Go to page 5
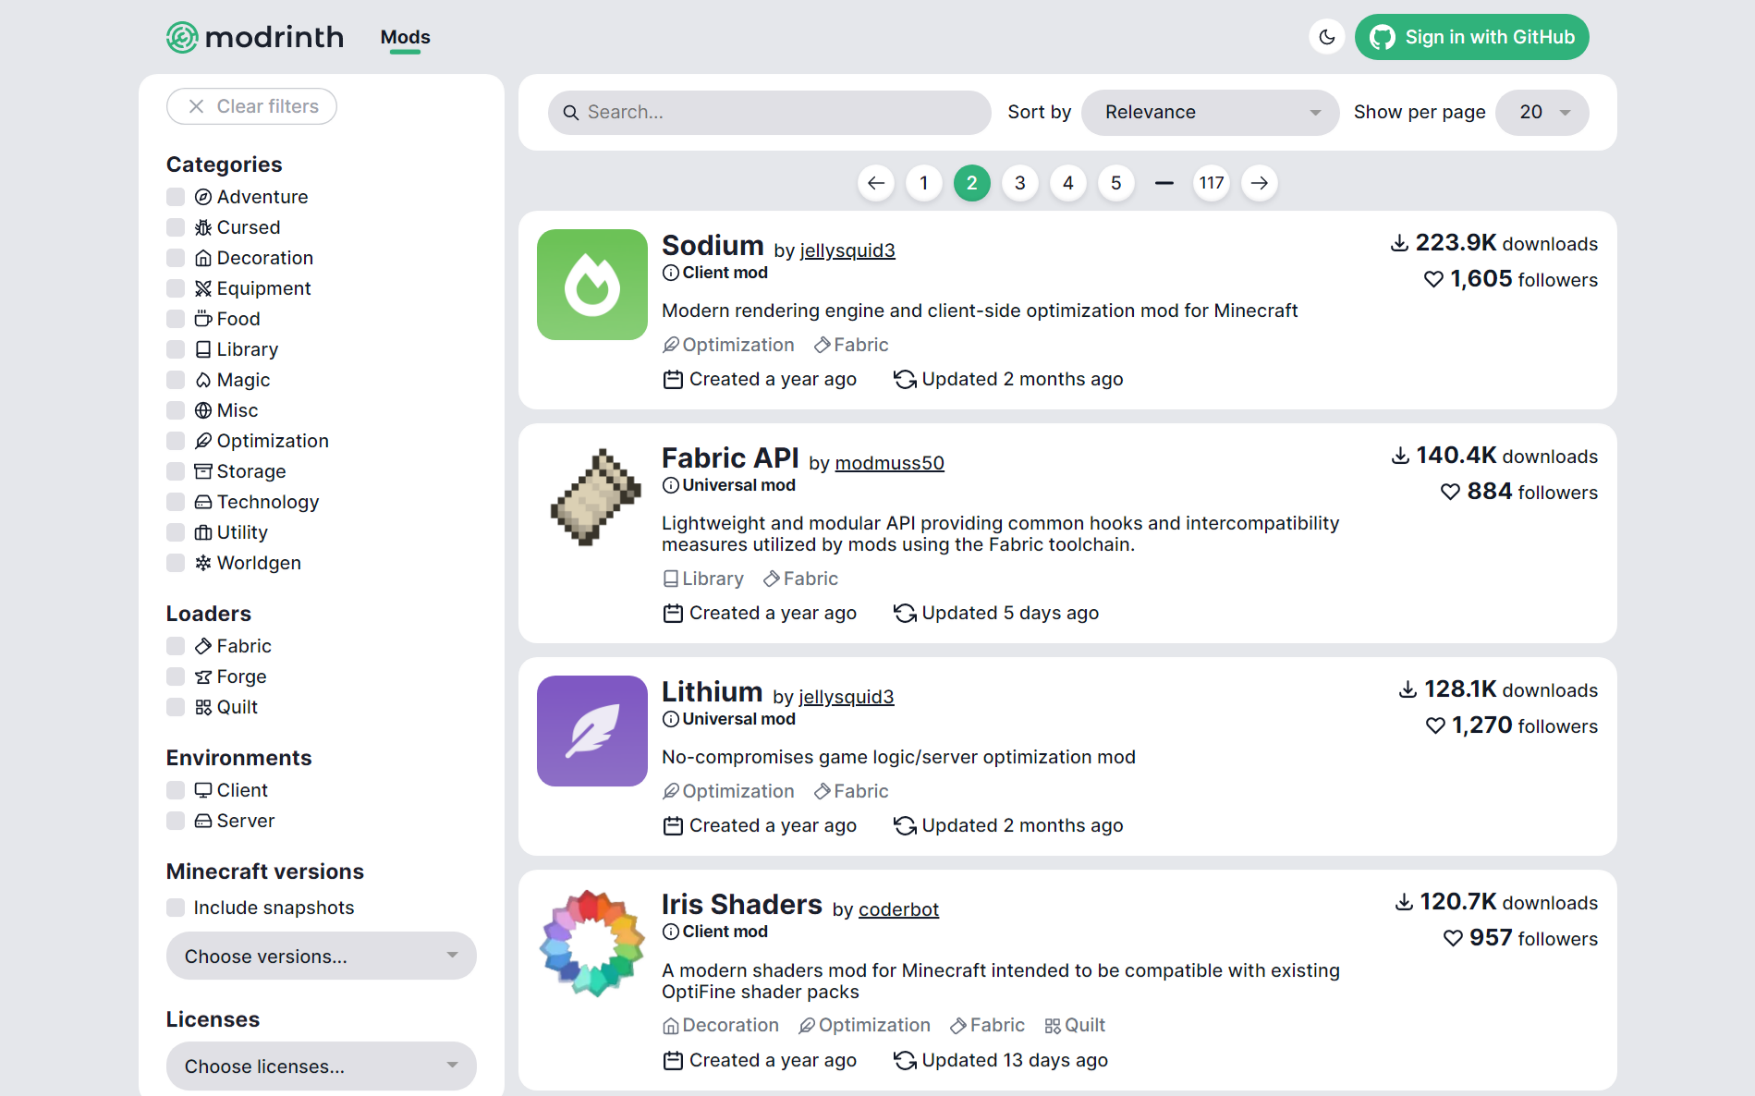This screenshot has height=1096, width=1755. coord(1116,183)
